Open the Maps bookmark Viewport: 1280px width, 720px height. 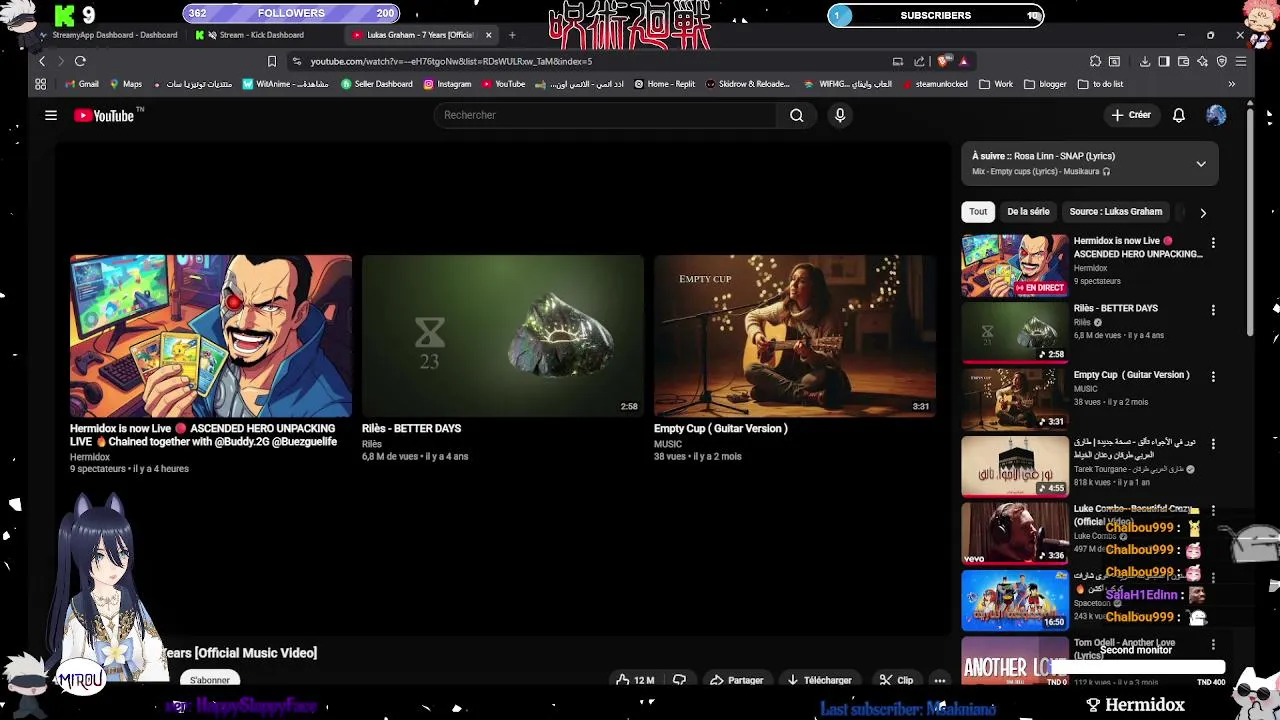click(126, 84)
